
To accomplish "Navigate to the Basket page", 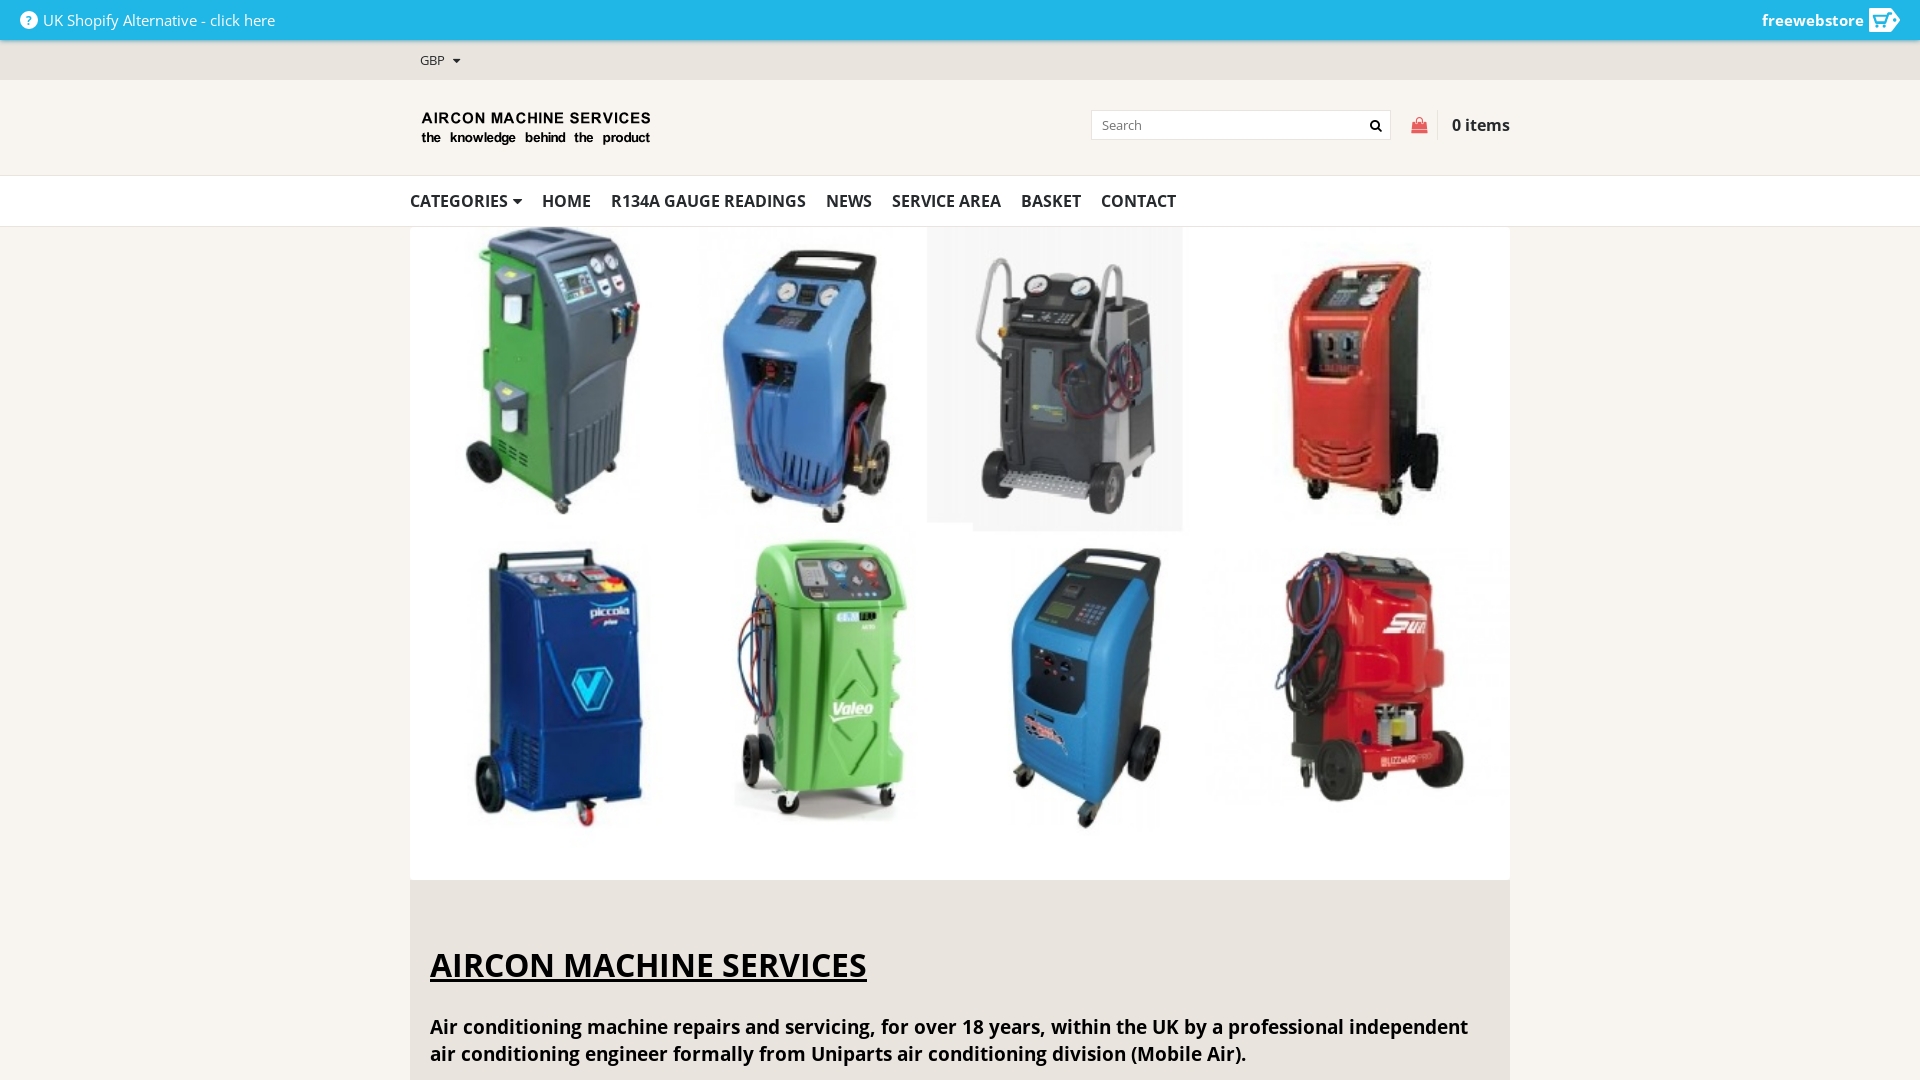I will (x=1051, y=201).
